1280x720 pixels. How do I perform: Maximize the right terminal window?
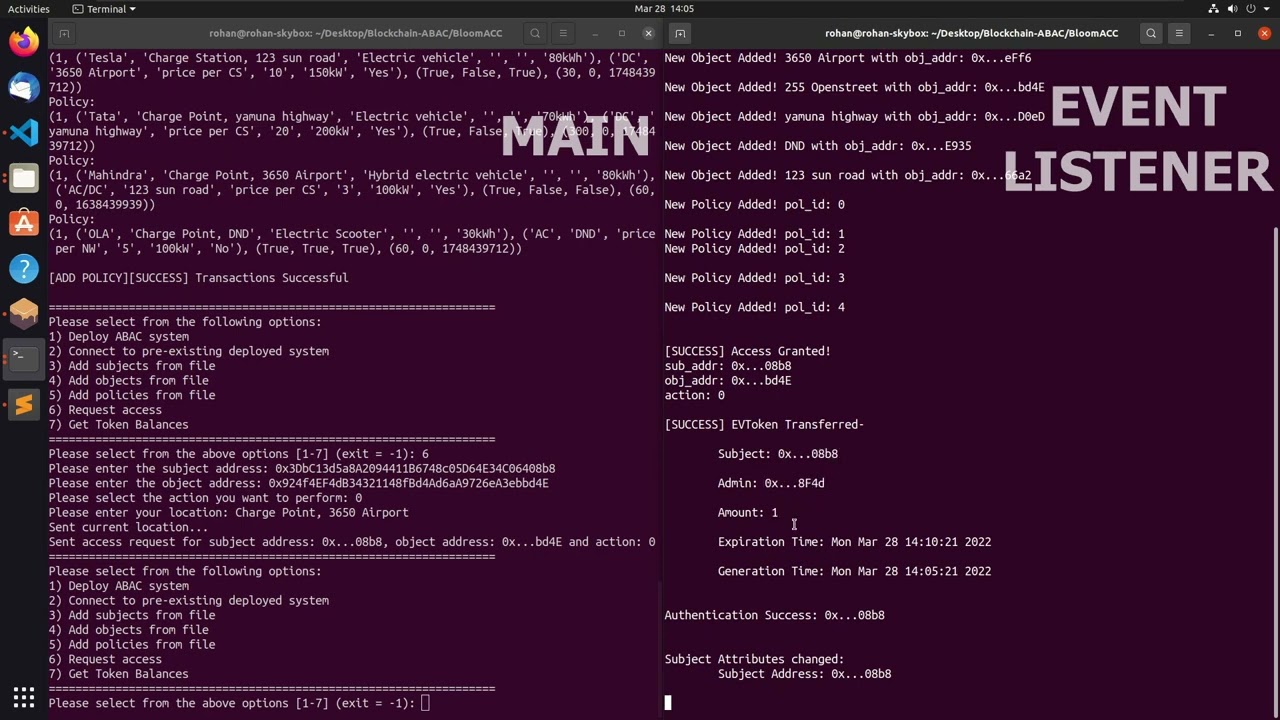(x=1237, y=33)
